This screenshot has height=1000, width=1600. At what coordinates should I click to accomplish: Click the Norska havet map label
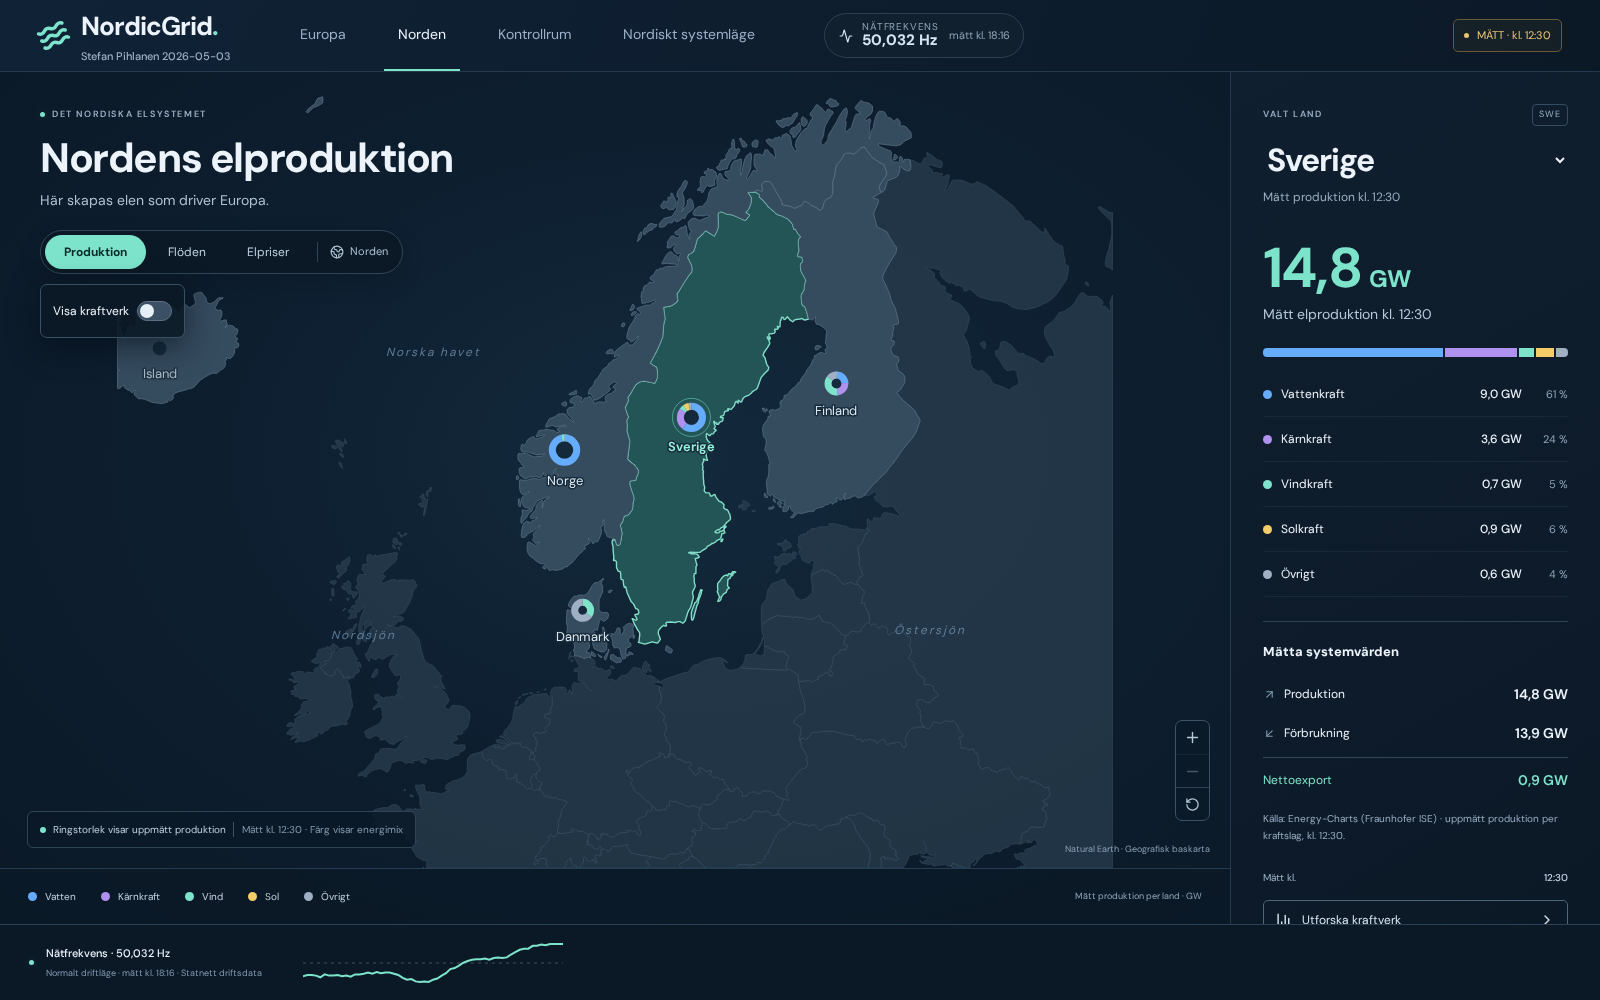point(433,352)
